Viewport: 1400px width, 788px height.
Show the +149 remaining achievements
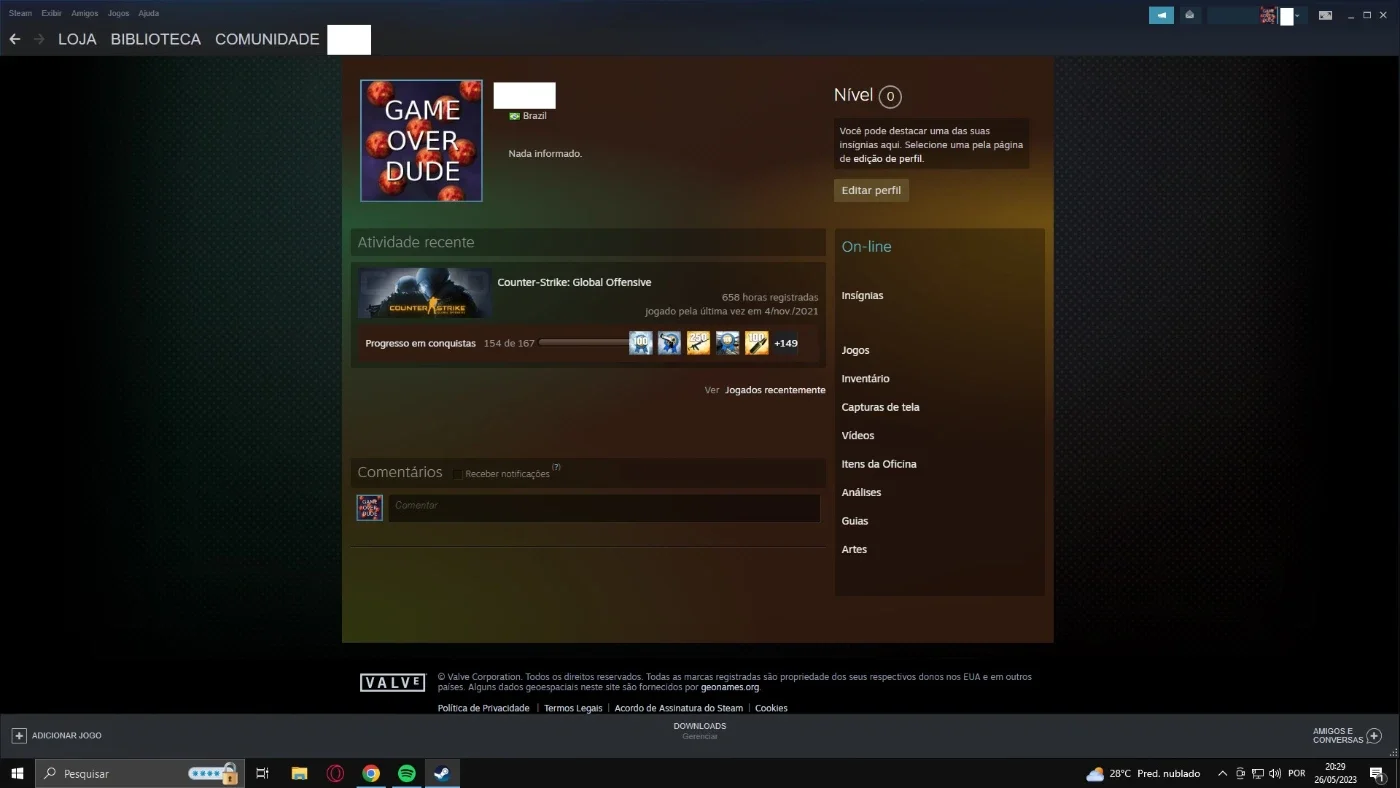click(x=786, y=343)
